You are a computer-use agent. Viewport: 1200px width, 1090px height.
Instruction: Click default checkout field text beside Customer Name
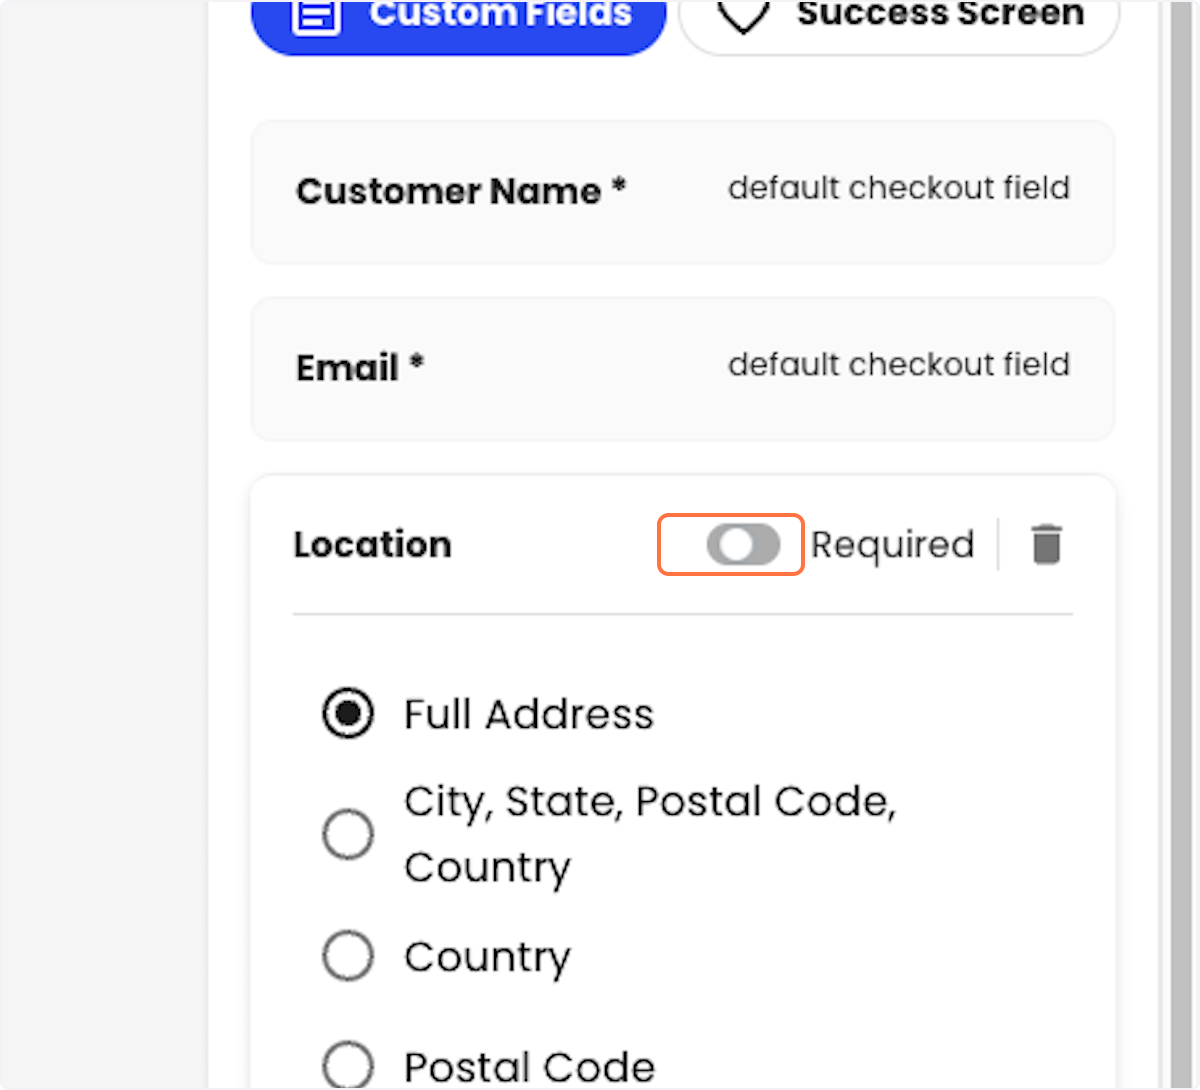(899, 188)
